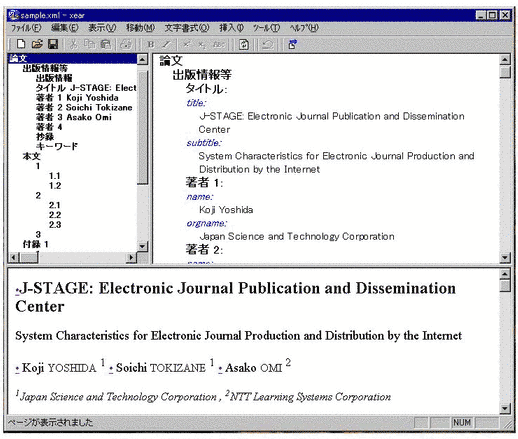The height and width of the screenshot is (439, 518).
Task: Click the editor pane scroll-down arrow
Action: click(x=505, y=257)
